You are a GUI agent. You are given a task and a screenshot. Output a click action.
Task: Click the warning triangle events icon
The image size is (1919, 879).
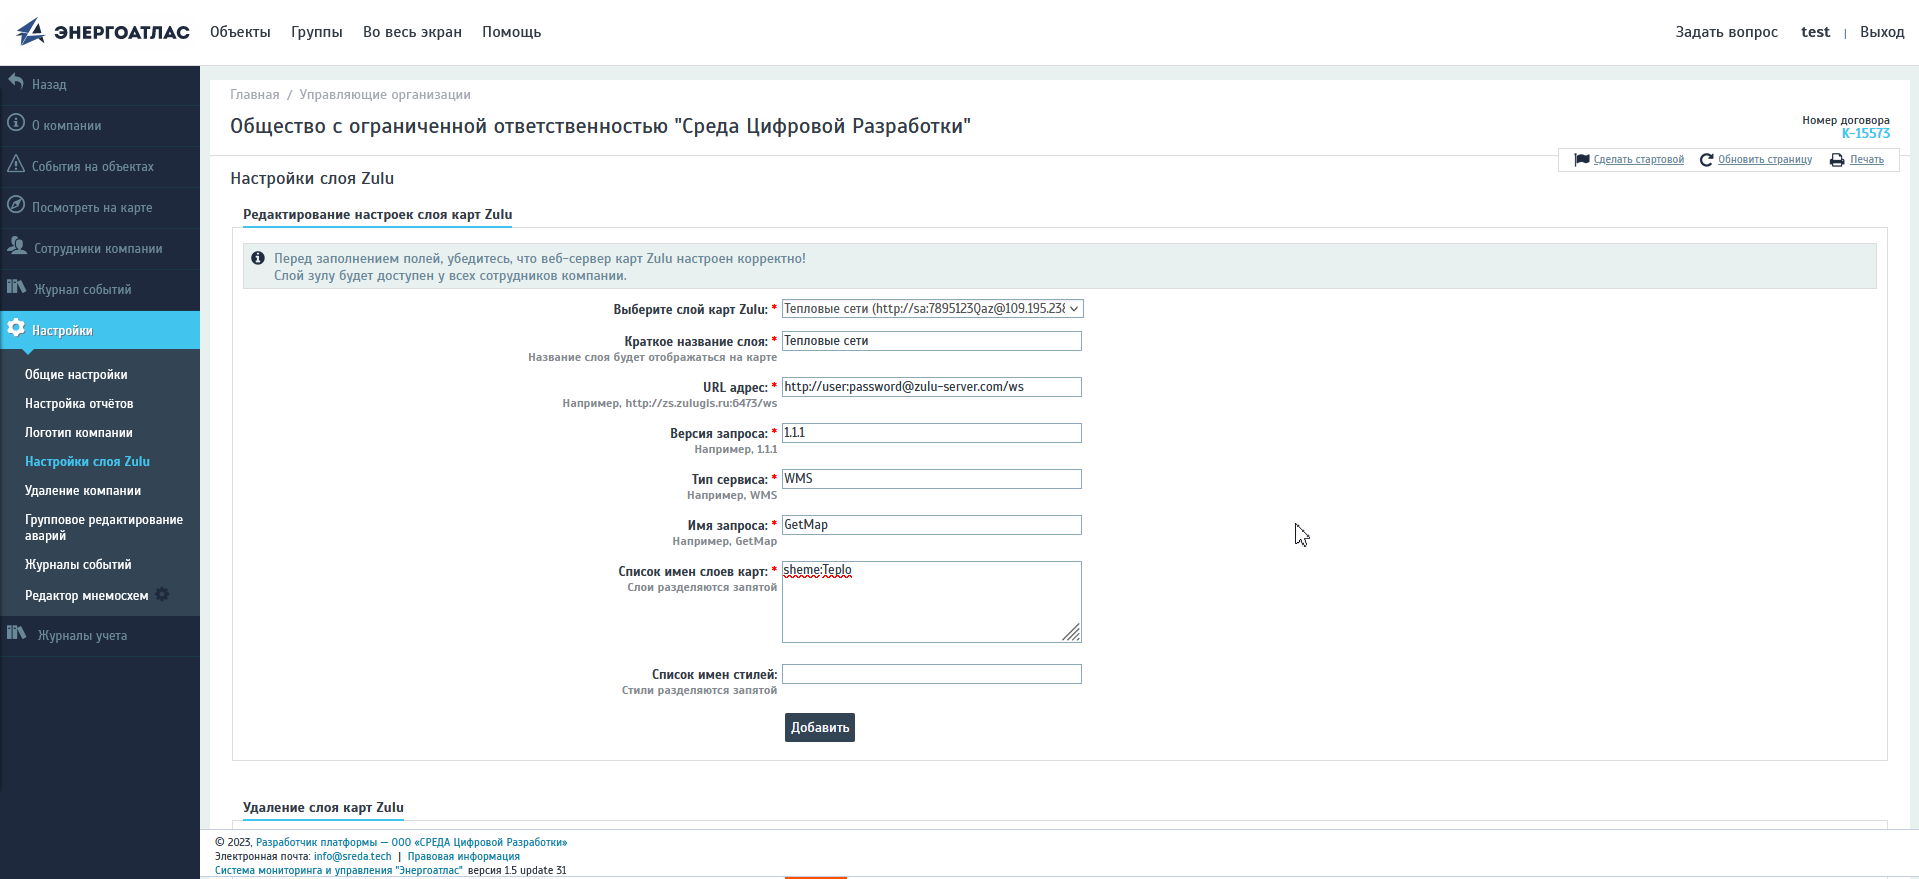(x=16, y=164)
